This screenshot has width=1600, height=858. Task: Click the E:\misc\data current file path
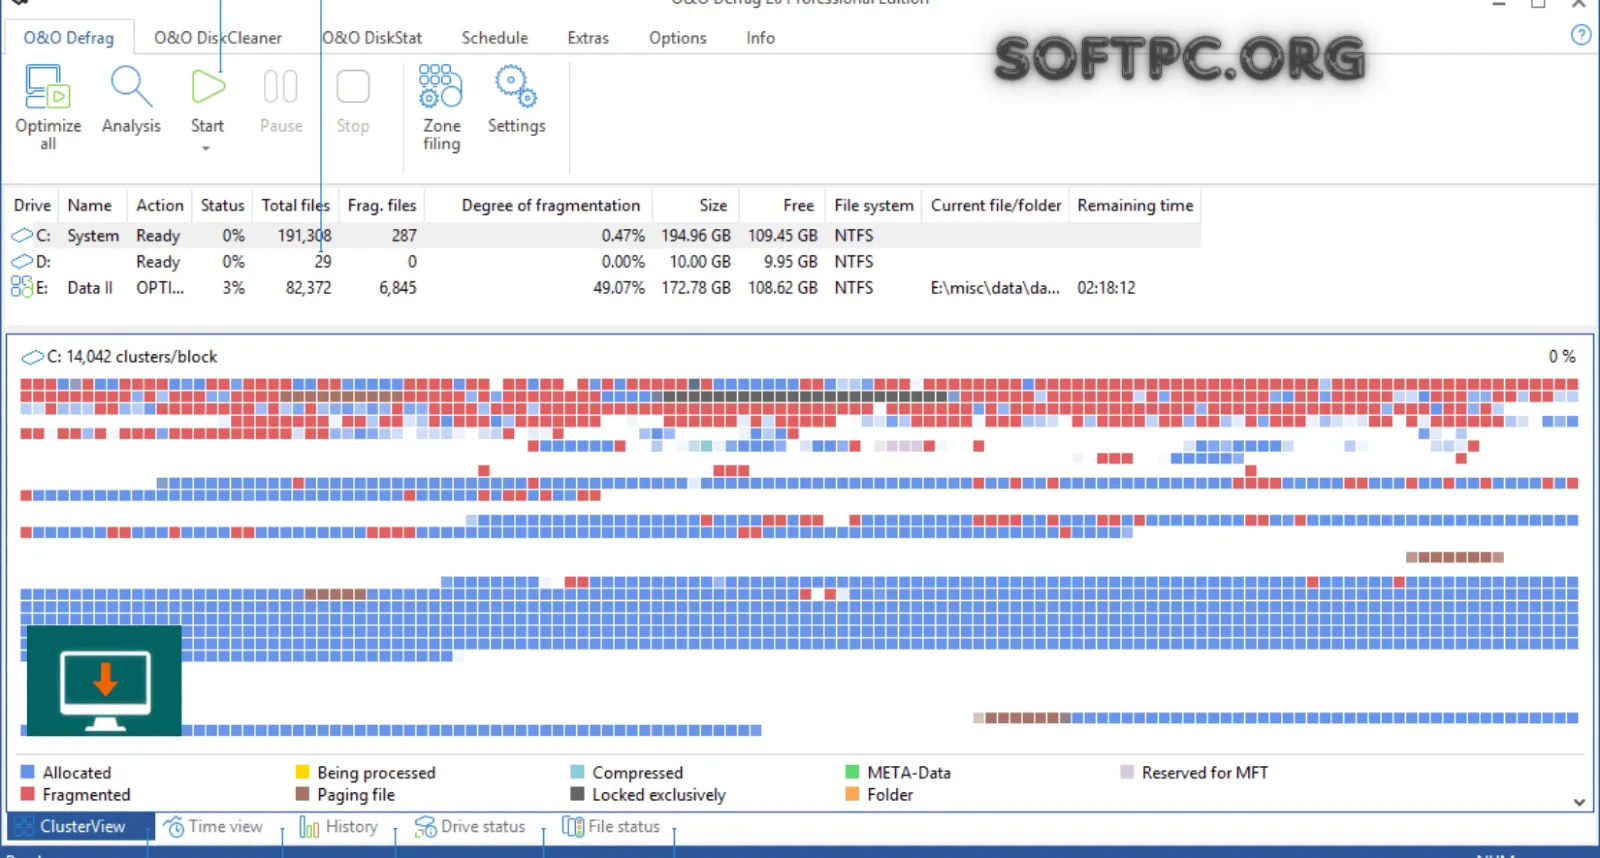[995, 288]
